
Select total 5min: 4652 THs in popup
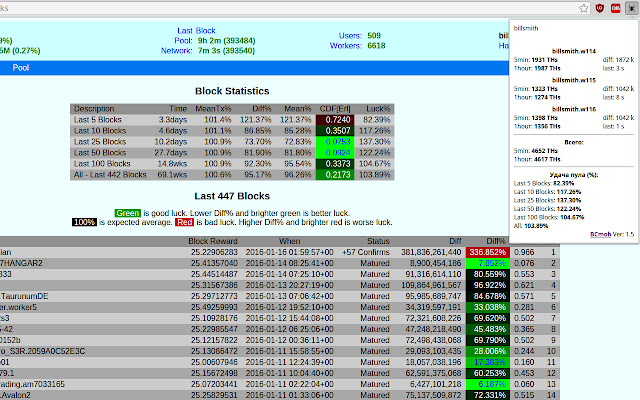click(536, 151)
